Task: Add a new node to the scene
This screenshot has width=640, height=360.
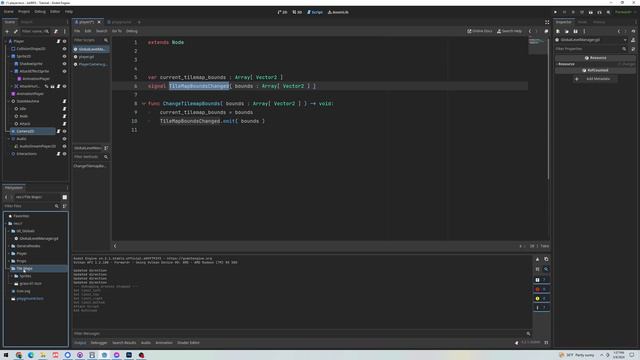Action: [x=7, y=31]
